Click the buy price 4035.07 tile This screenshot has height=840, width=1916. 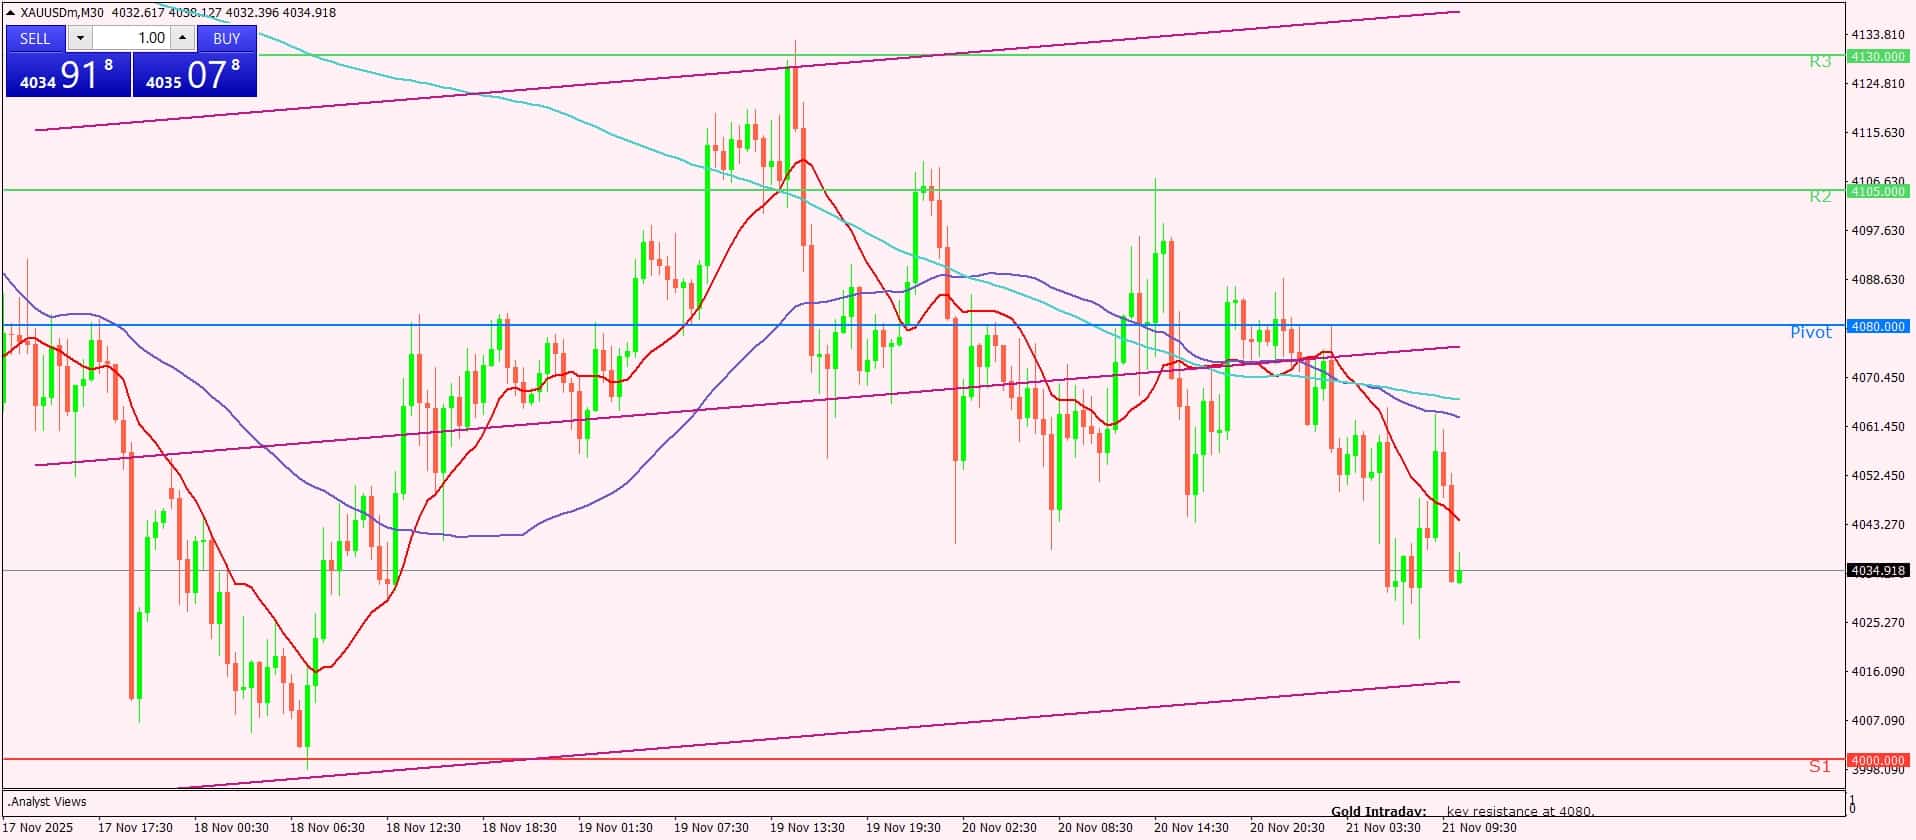click(194, 75)
